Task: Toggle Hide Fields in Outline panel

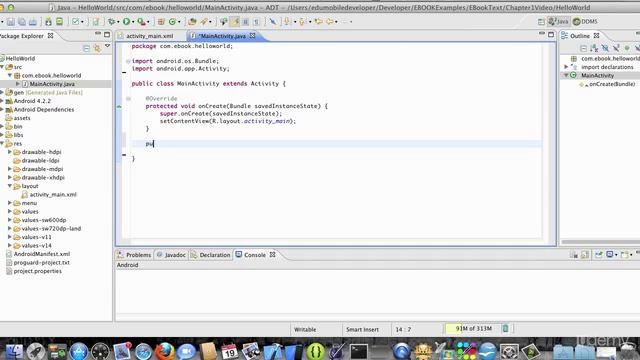Action: coord(605,49)
